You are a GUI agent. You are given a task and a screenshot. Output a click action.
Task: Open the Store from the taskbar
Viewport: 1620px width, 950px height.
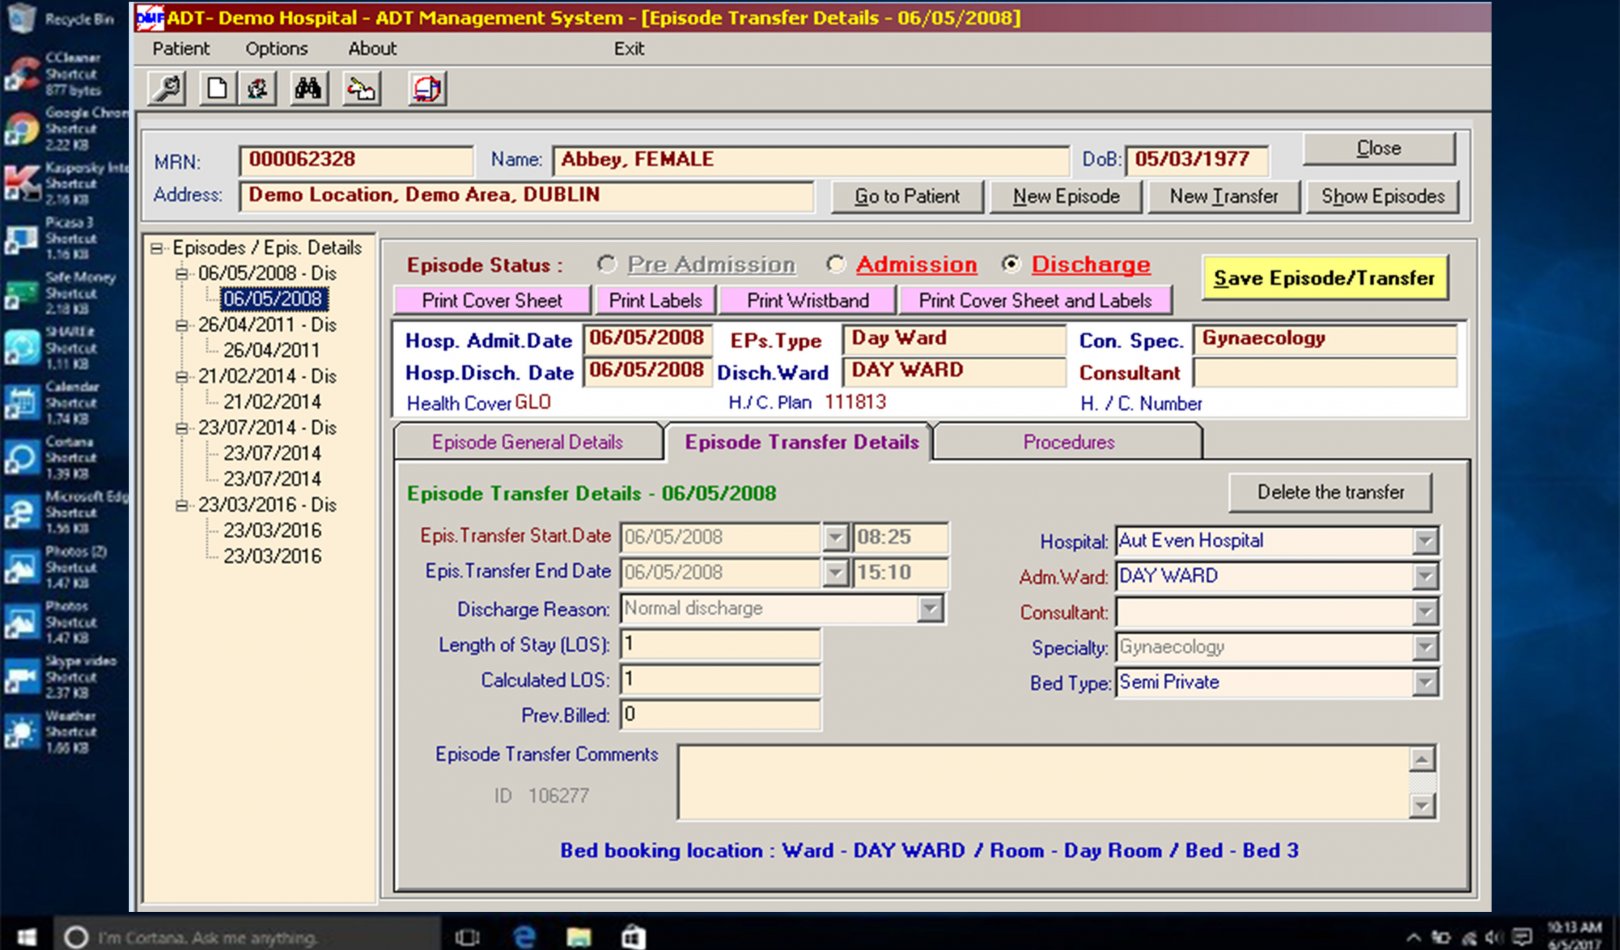[x=633, y=937]
